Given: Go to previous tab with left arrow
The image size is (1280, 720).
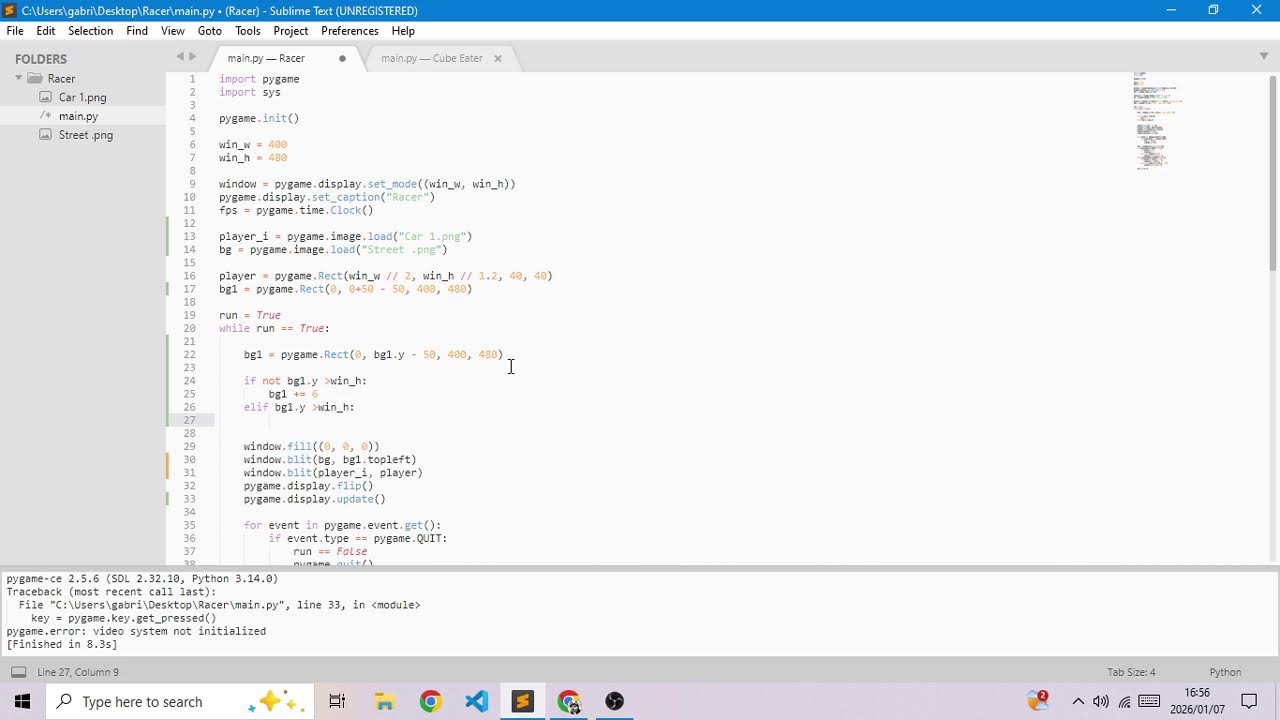Looking at the screenshot, I should click(x=180, y=57).
